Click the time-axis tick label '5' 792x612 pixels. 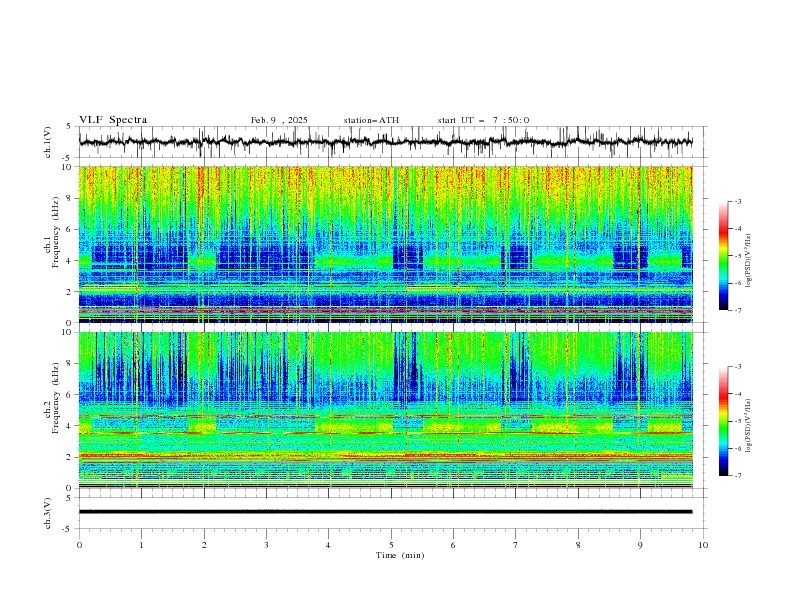pos(391,545)
